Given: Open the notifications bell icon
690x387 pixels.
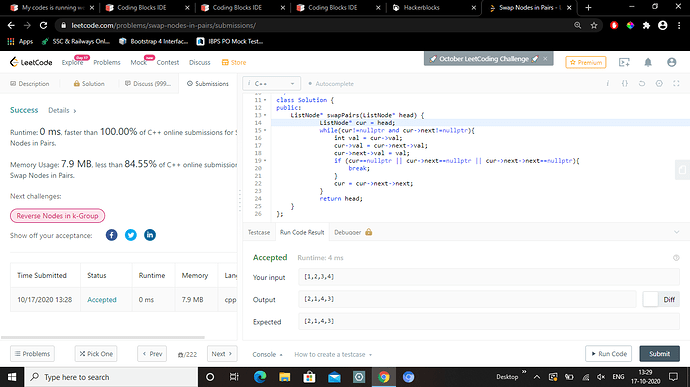Looking at the screenshot, I should [648, 63].
